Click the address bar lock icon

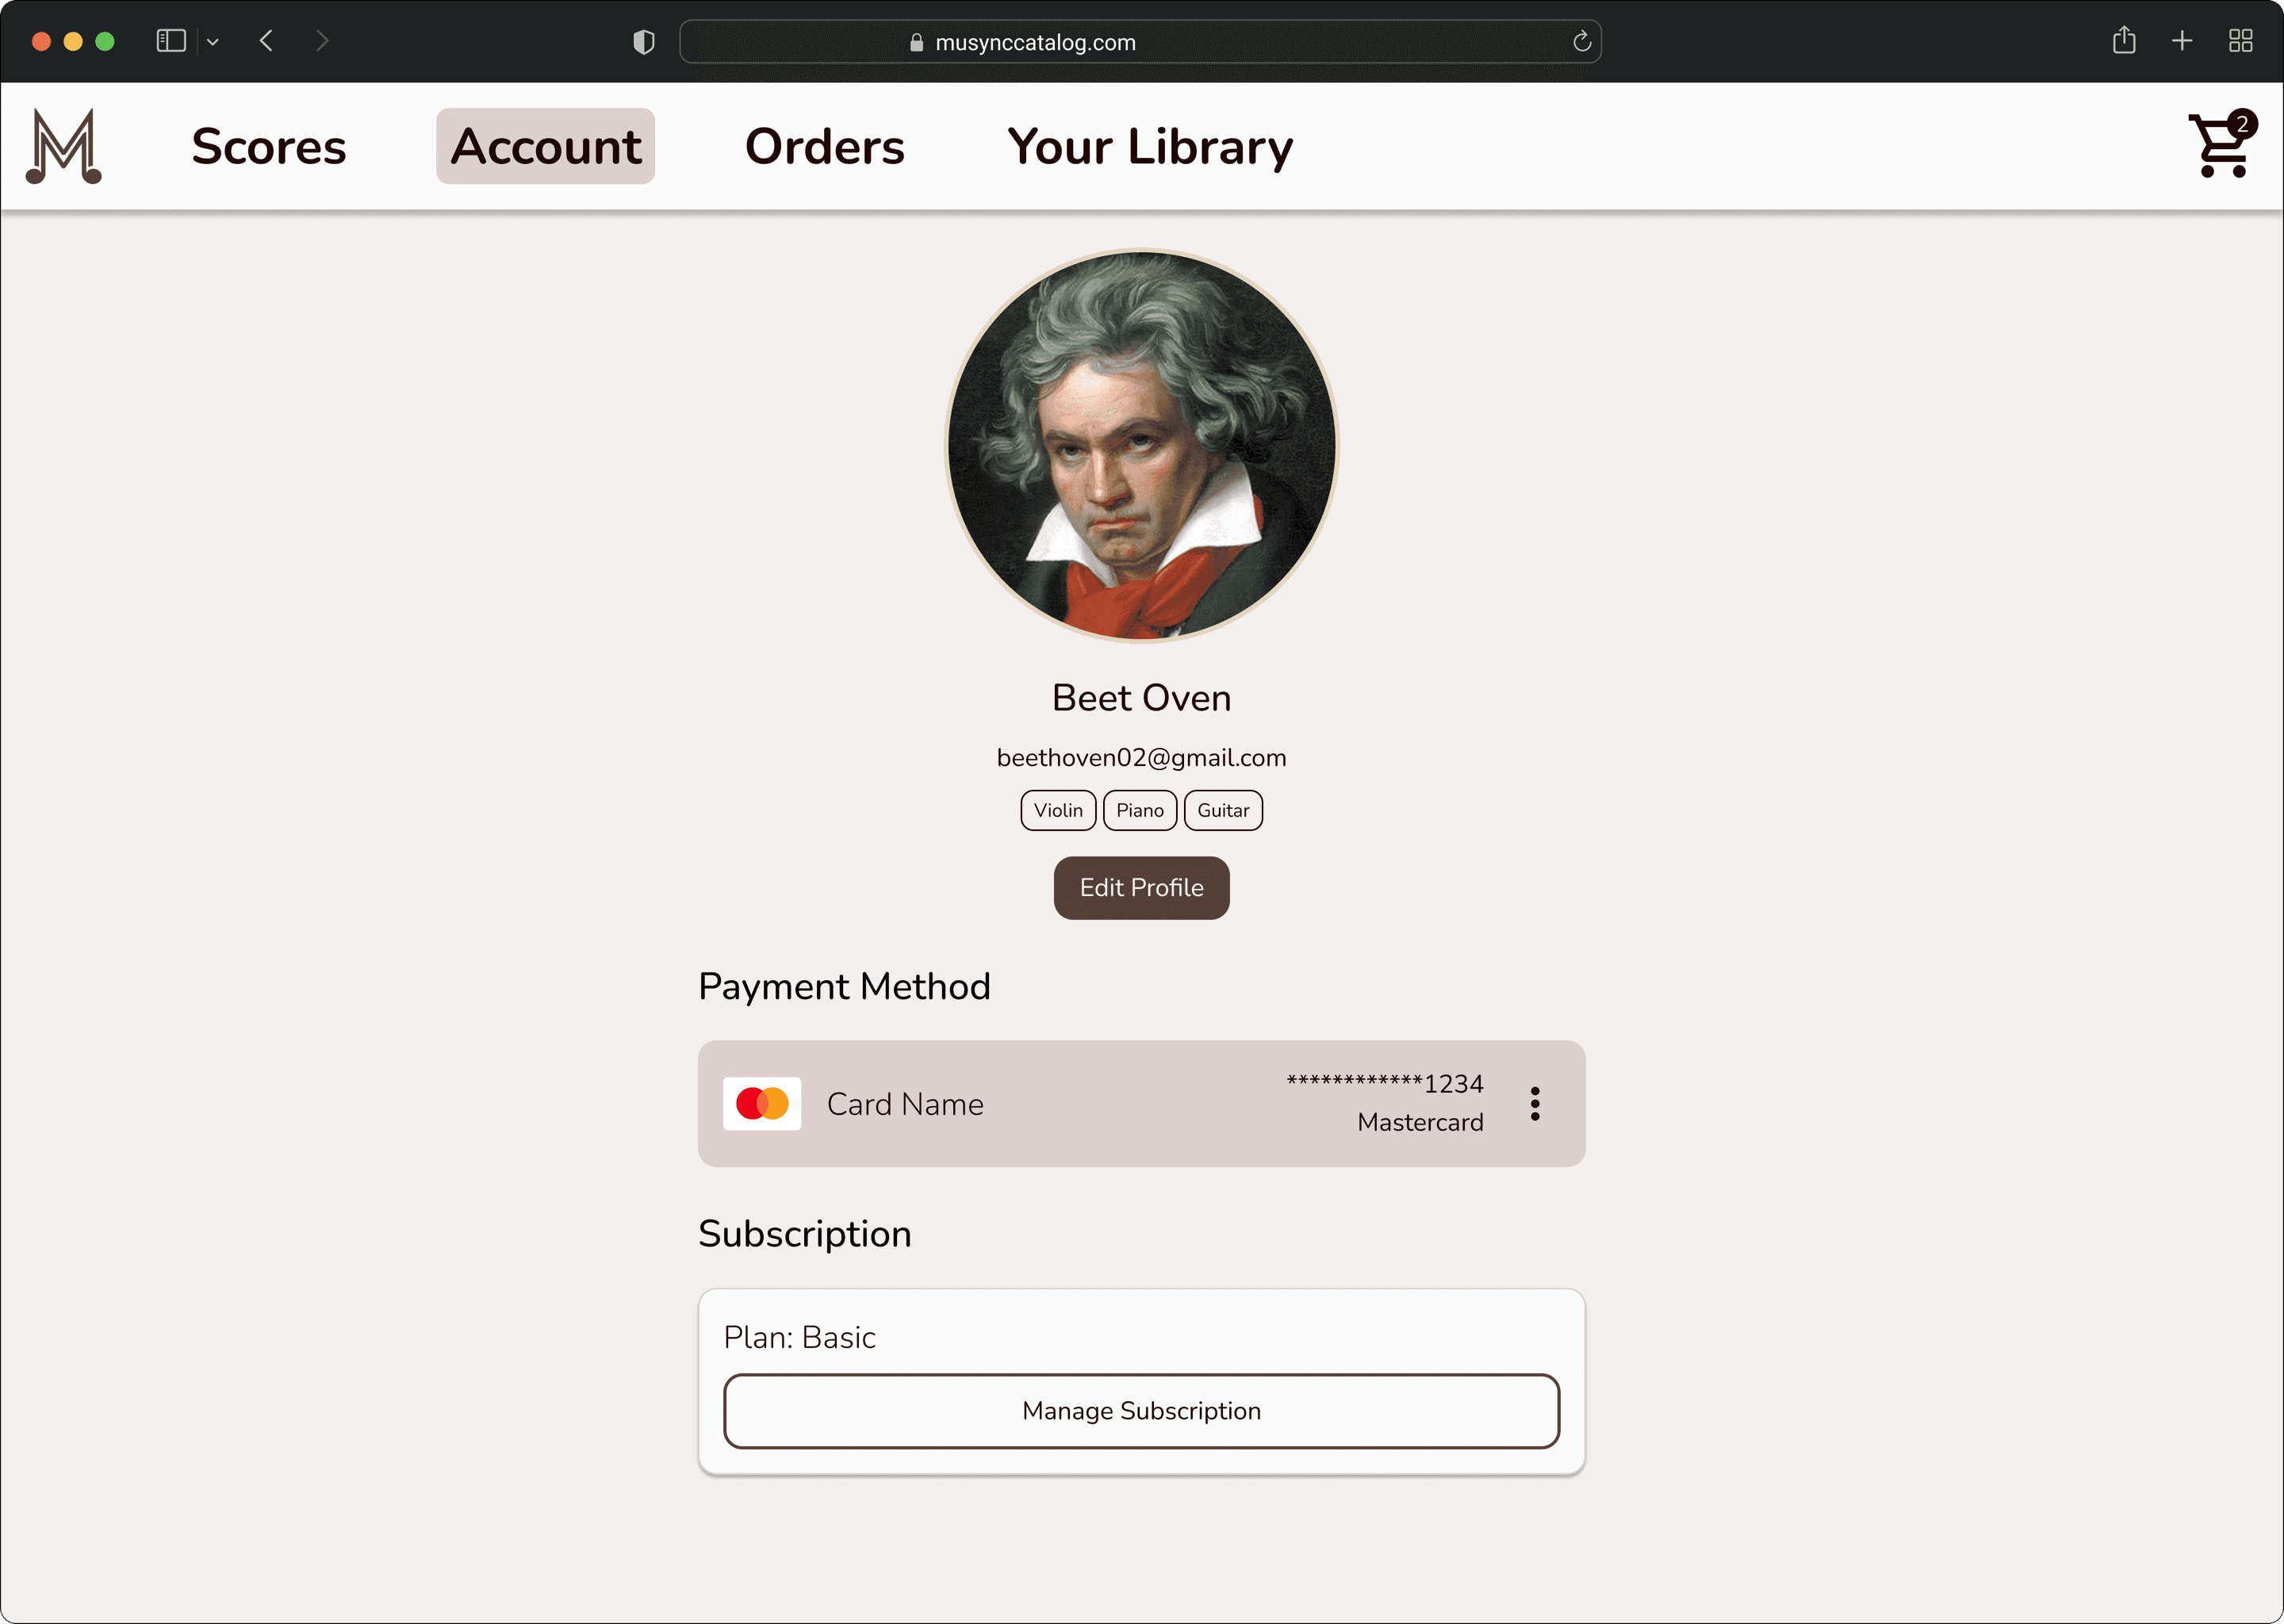(x=916, y=42)
